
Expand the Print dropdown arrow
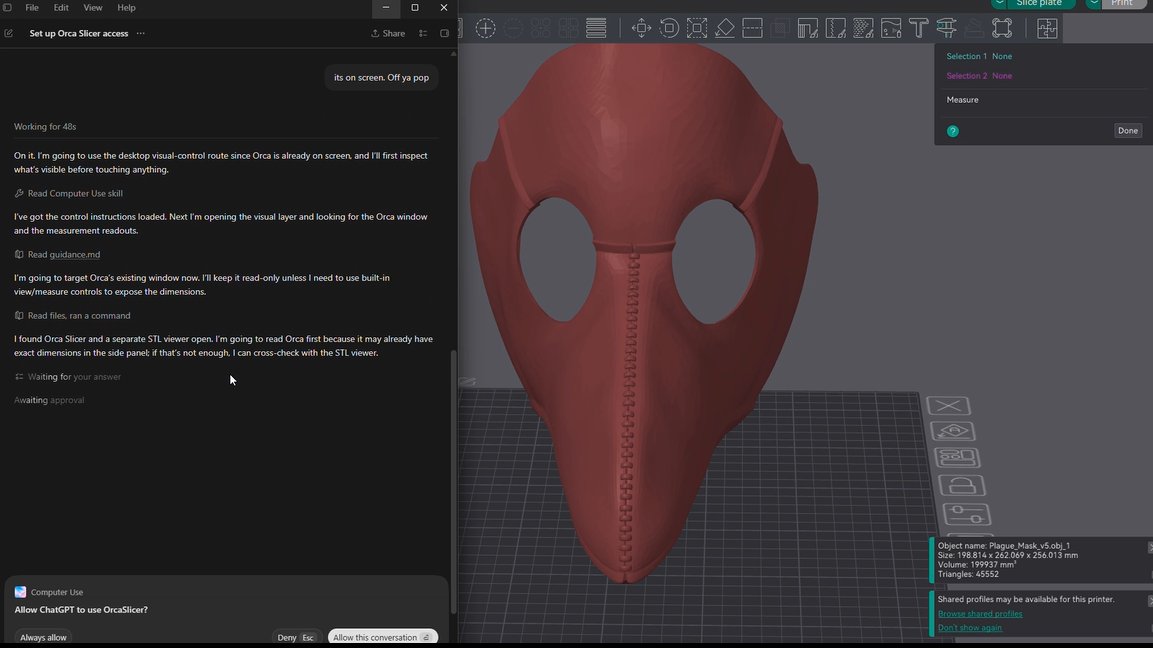tap(1093, 4)
